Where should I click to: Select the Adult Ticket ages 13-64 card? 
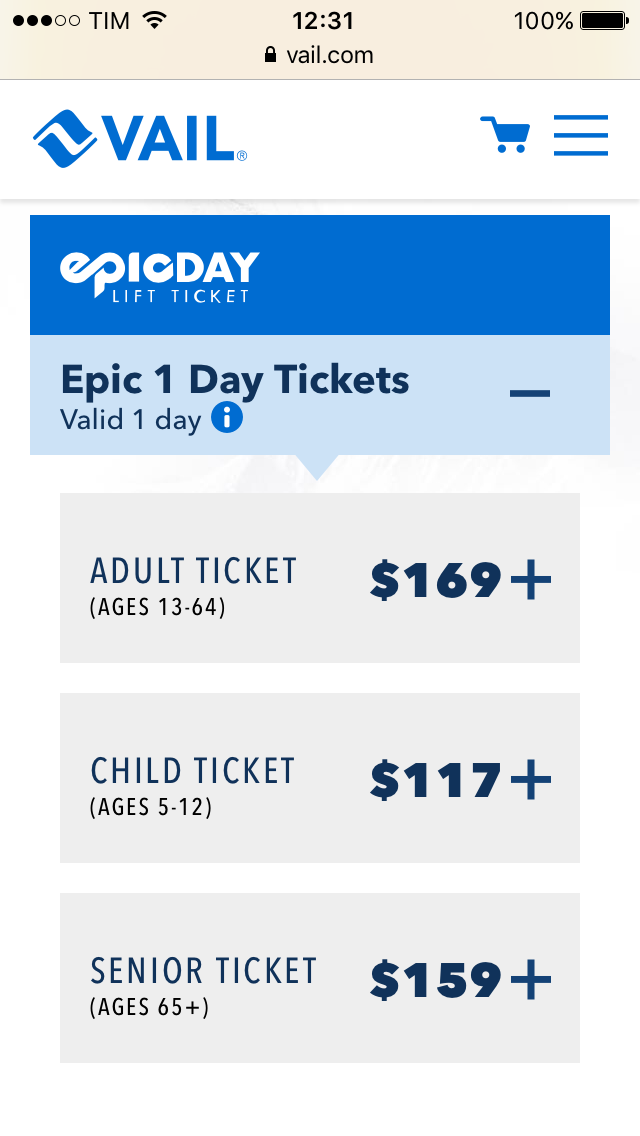tap(320, 578)
